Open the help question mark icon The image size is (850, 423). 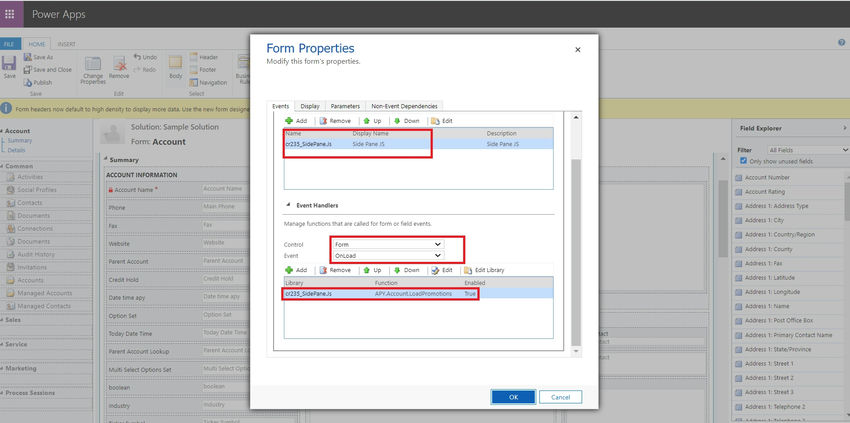point(841,42)
